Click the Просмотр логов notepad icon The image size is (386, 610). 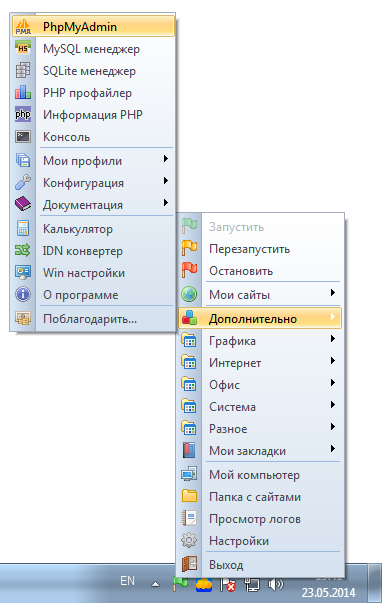click(189, 518)
